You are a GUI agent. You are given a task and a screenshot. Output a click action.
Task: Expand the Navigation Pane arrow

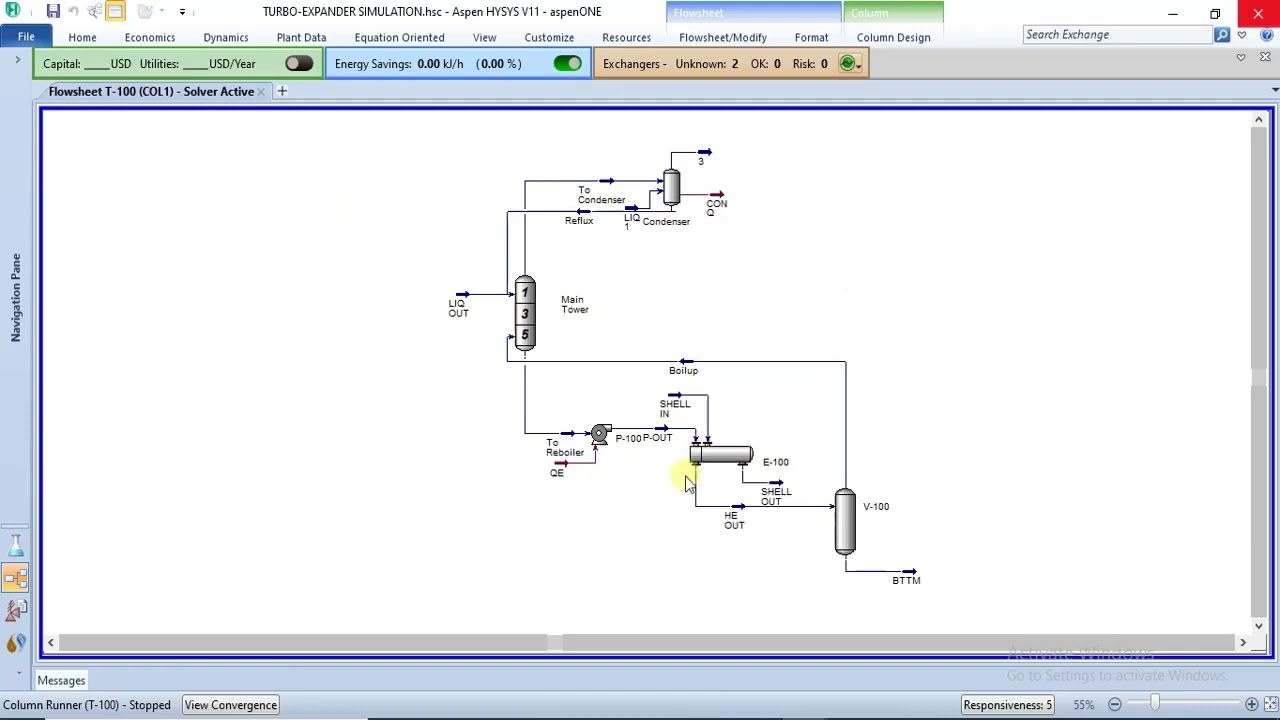coord(17,61)
